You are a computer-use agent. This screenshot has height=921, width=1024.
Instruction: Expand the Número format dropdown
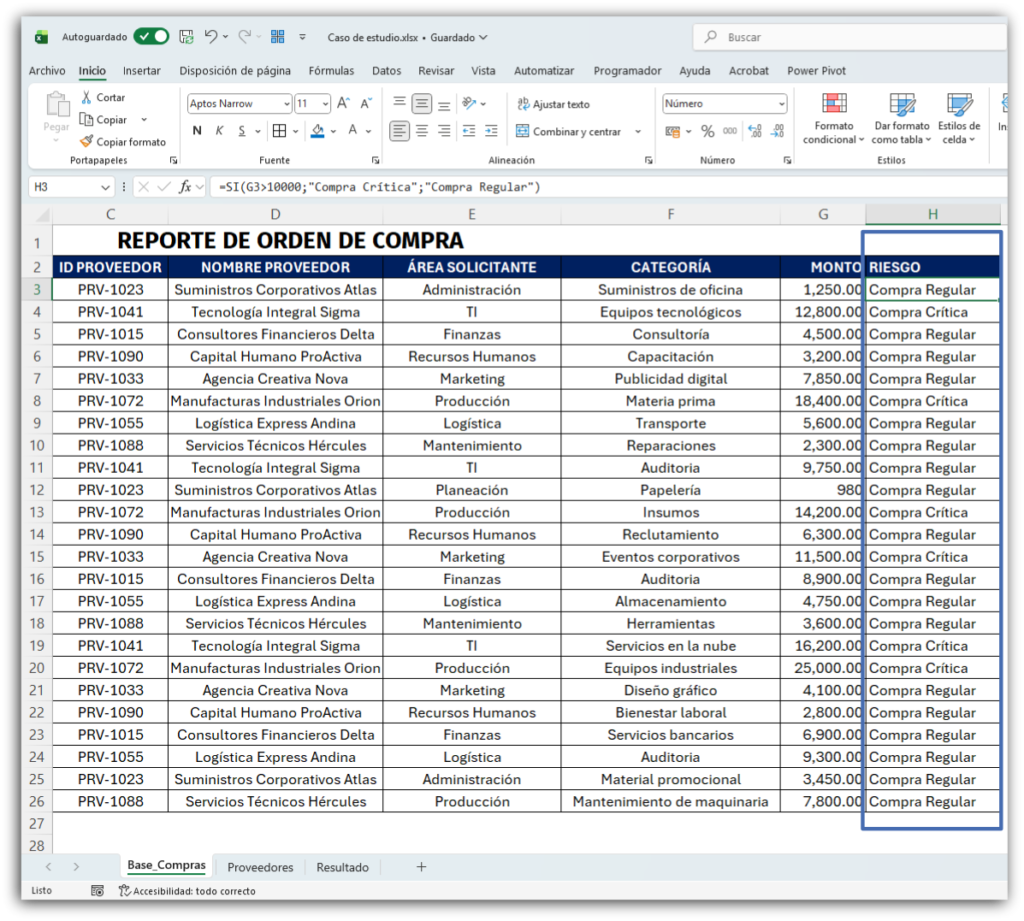click(x=781, y=104)
